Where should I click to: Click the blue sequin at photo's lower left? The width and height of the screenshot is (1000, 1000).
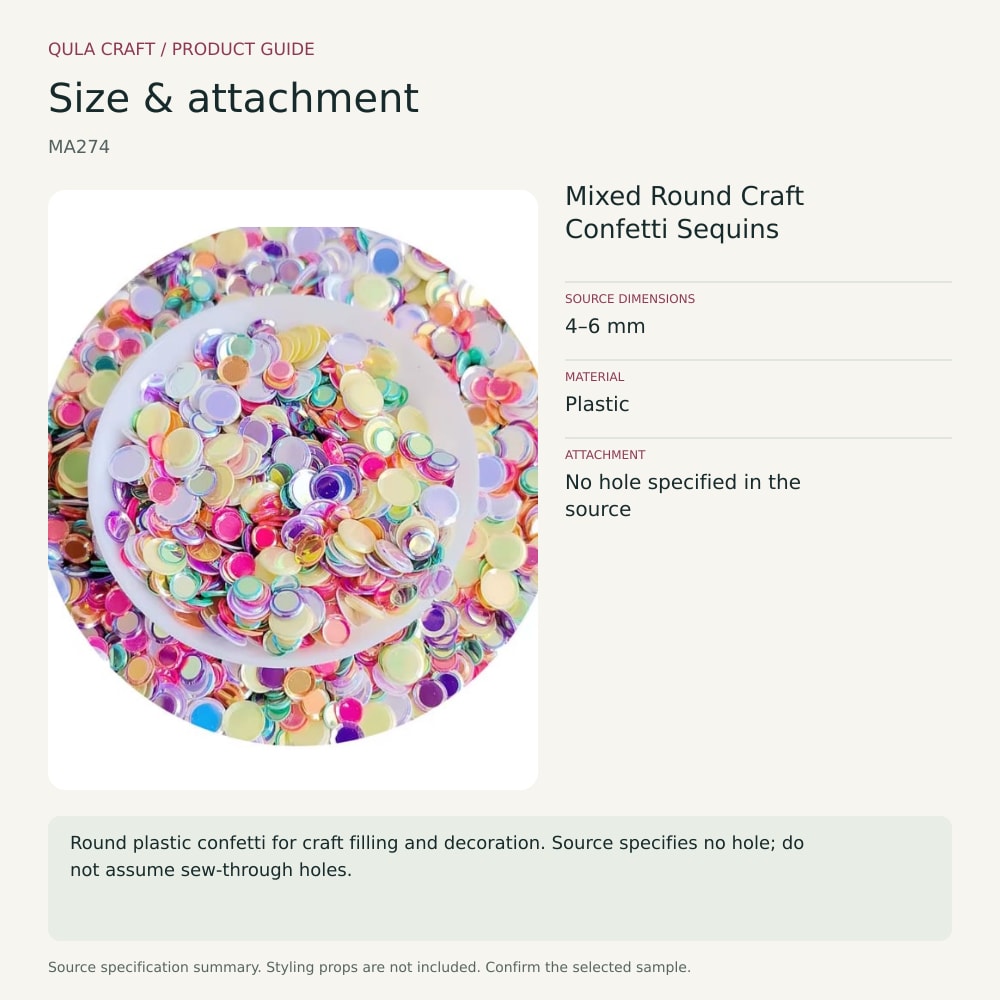(207, 716)
